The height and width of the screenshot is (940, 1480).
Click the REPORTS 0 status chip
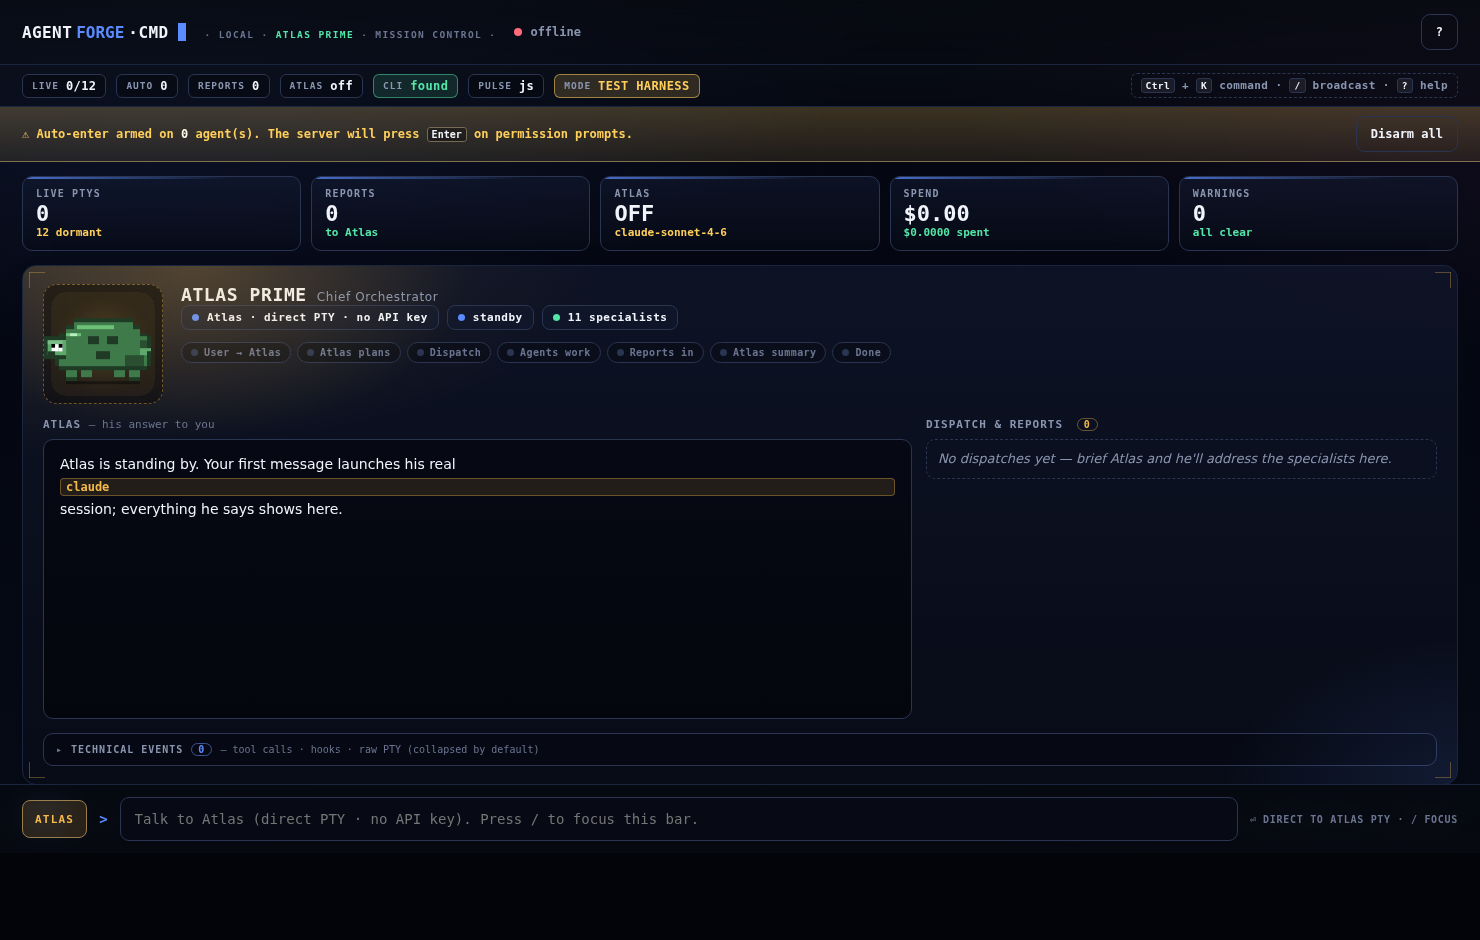[229, 86]
